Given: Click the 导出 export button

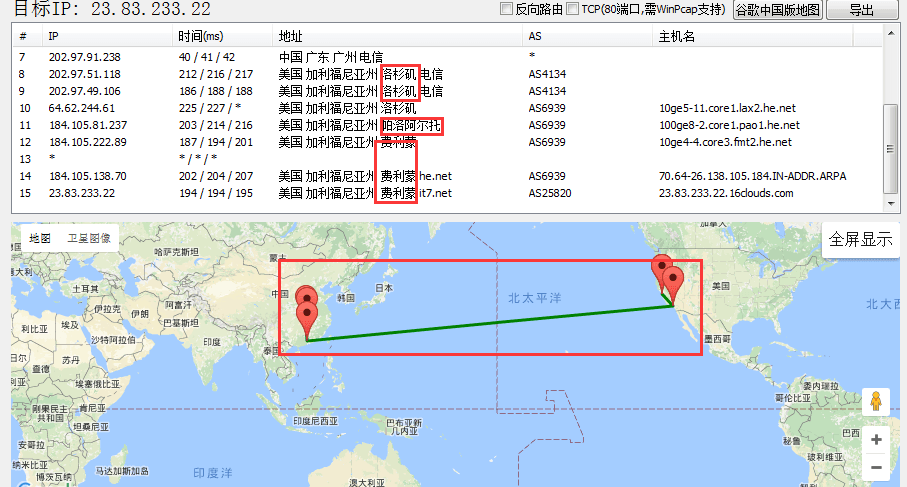Looking at the screenshot, I should tap(861, 10).
